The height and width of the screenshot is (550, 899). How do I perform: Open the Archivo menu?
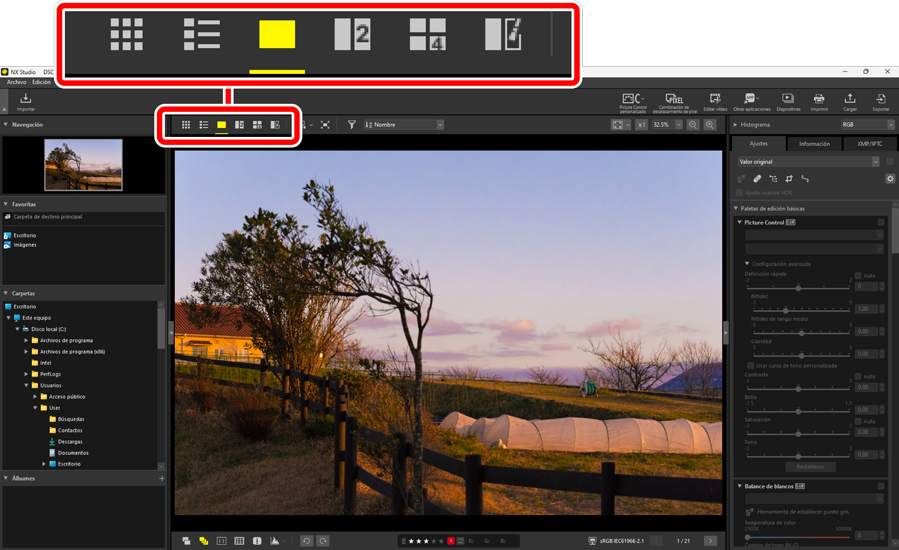pyautogui.click(x=16, y=82)
